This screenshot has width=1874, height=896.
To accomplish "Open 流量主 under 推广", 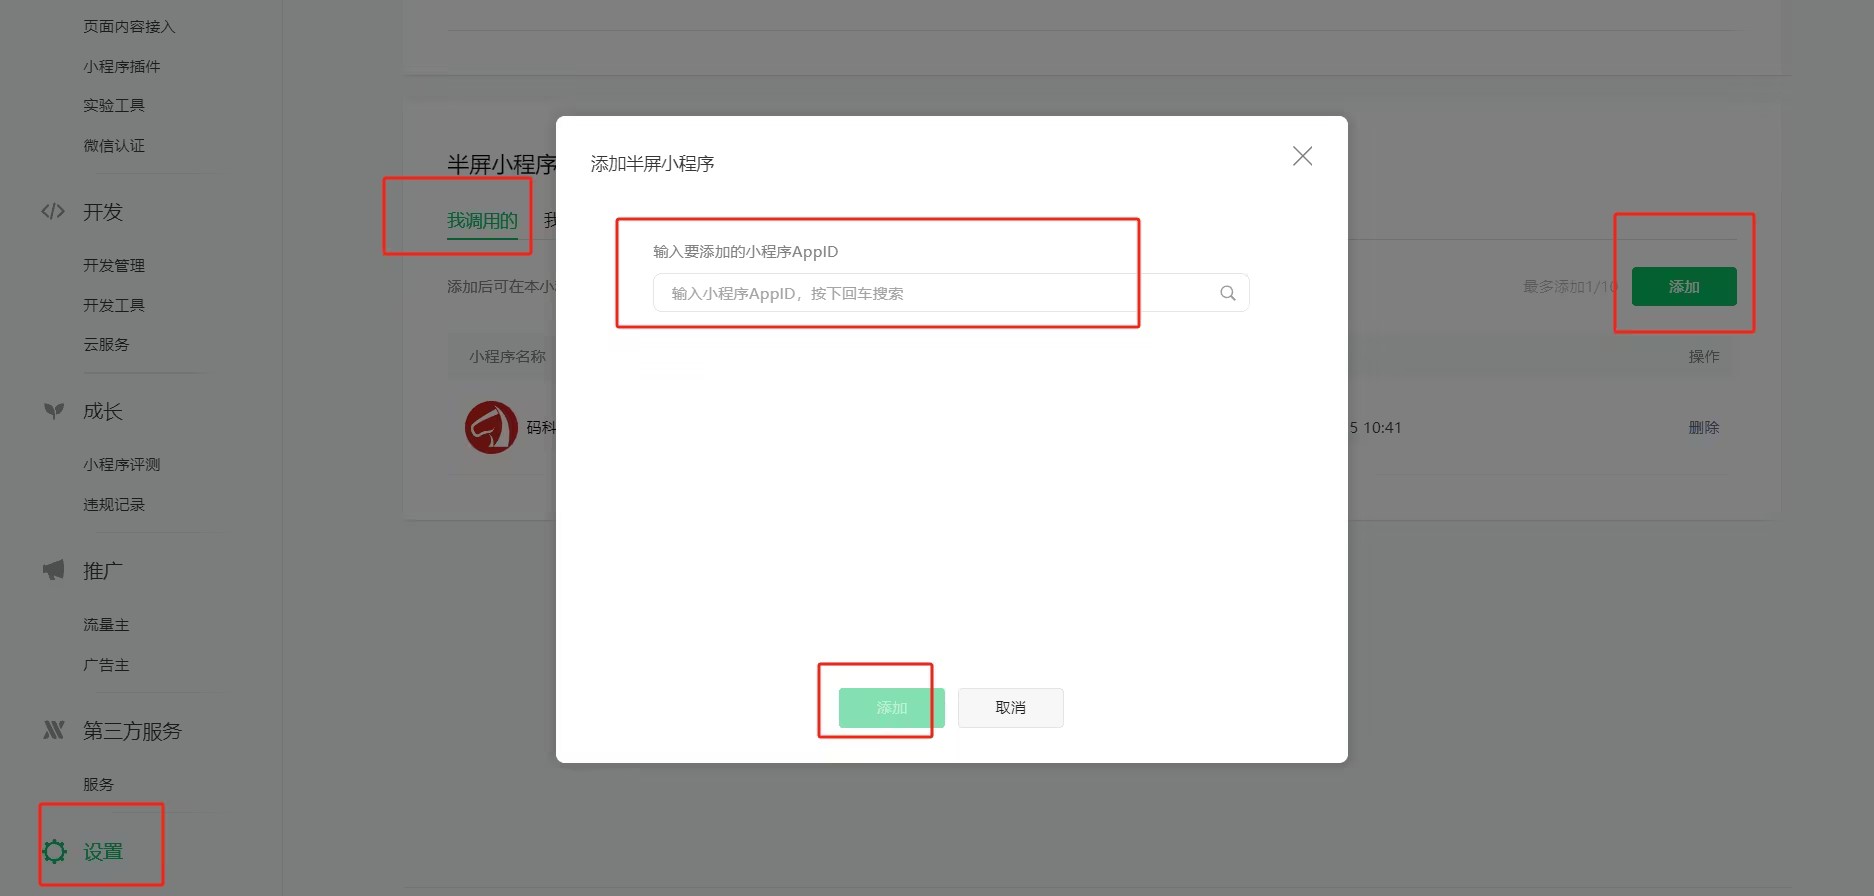I will click(x=106, y=625).
